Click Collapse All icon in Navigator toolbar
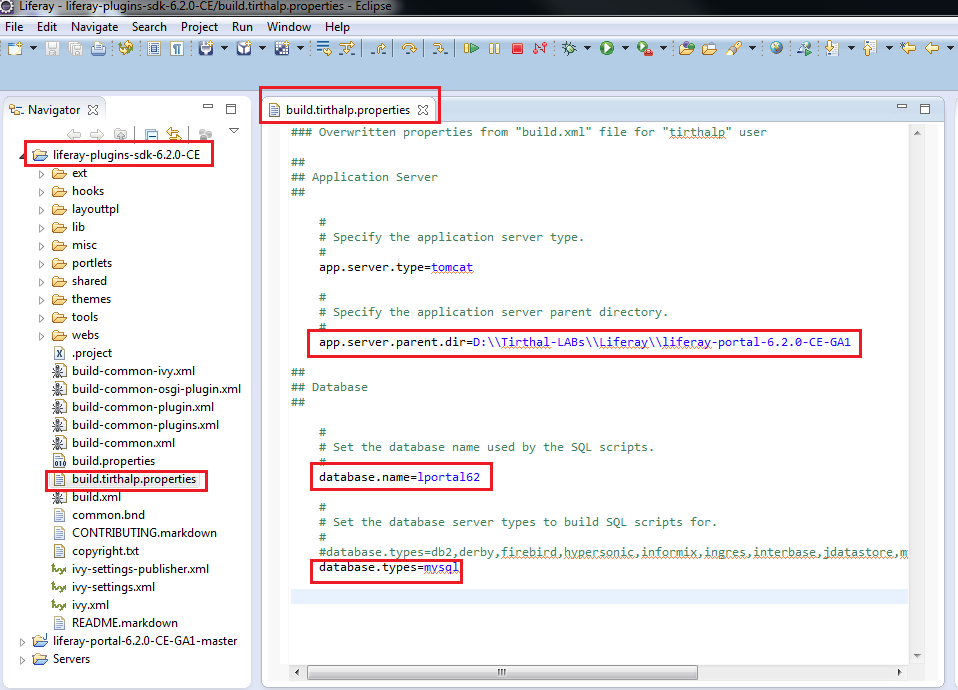This screenshot has height=690, width=958. (x=151, y=133)
